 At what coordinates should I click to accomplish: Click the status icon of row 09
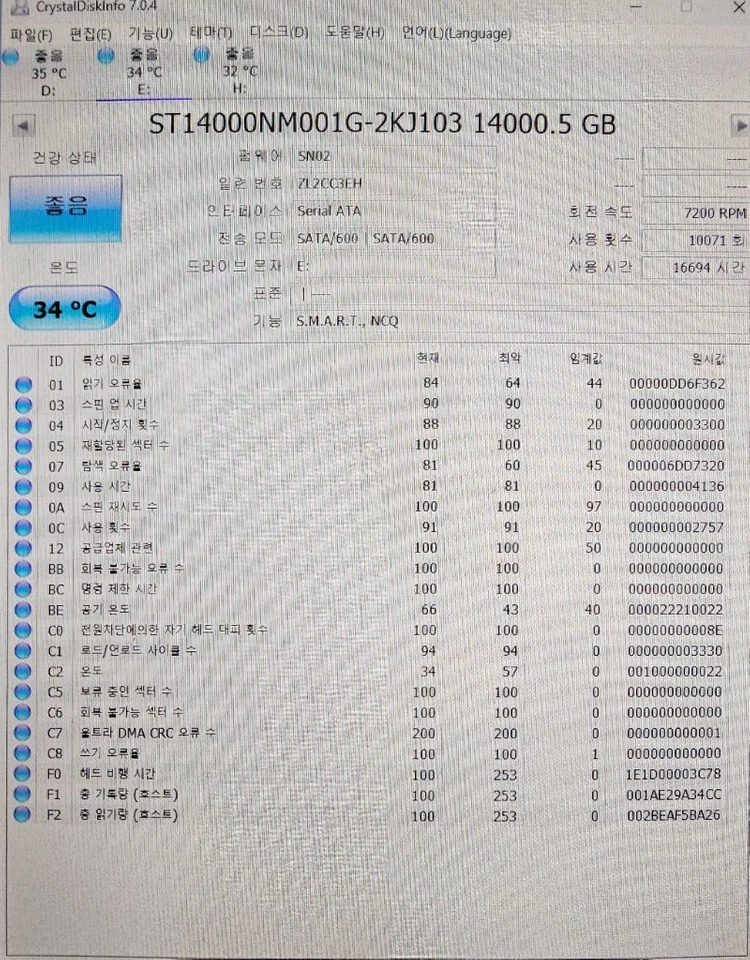pos(23,487)
